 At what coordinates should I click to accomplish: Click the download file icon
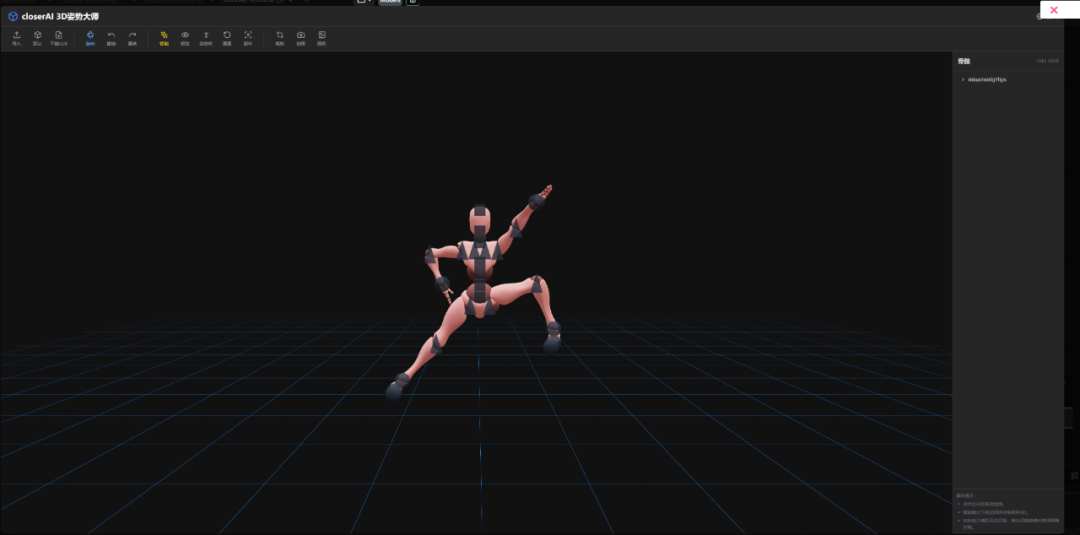(x=59, y=35)
